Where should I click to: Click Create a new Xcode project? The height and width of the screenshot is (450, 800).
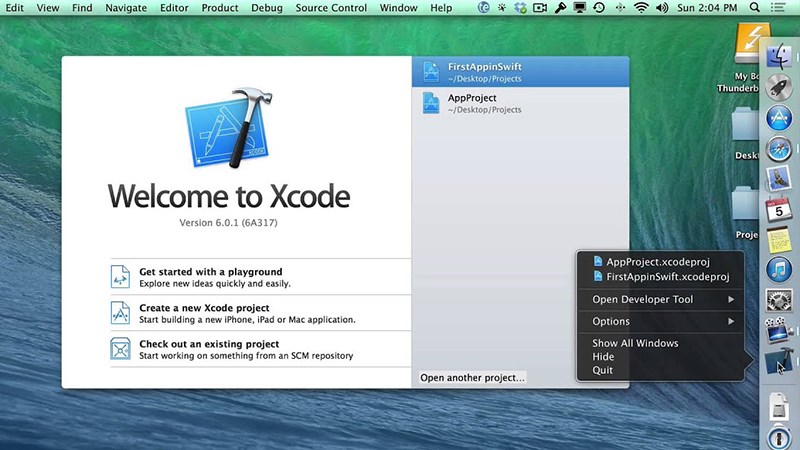(261, 313)
